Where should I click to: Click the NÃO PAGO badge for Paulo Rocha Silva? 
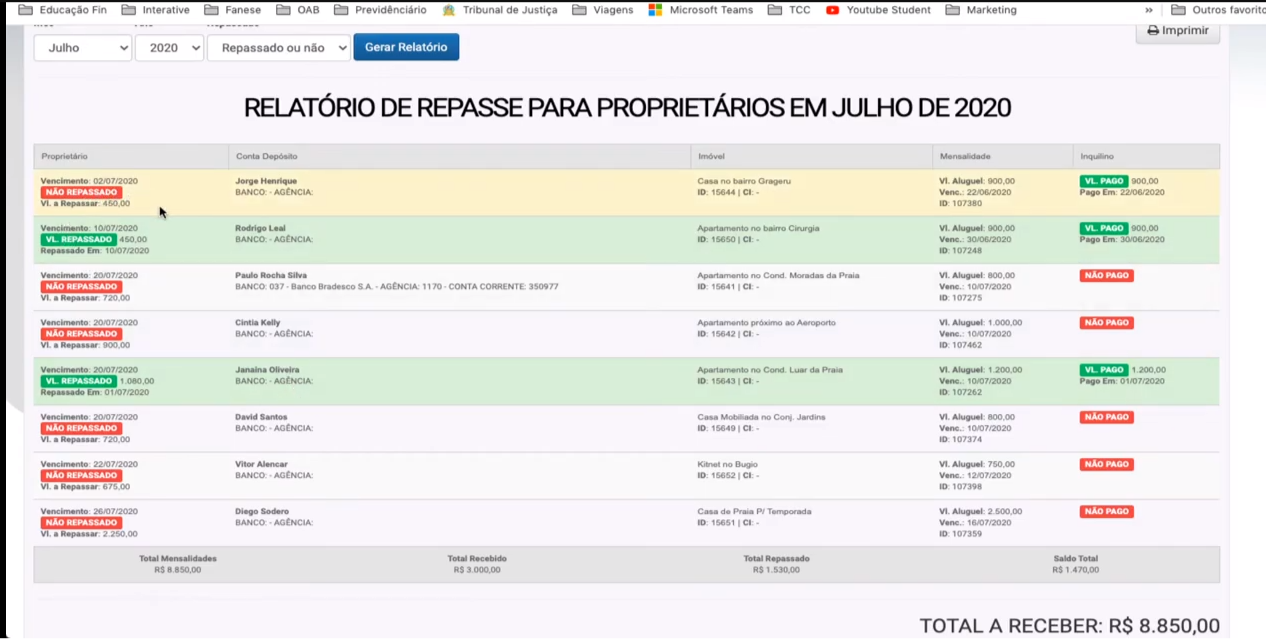point(1106,276)
